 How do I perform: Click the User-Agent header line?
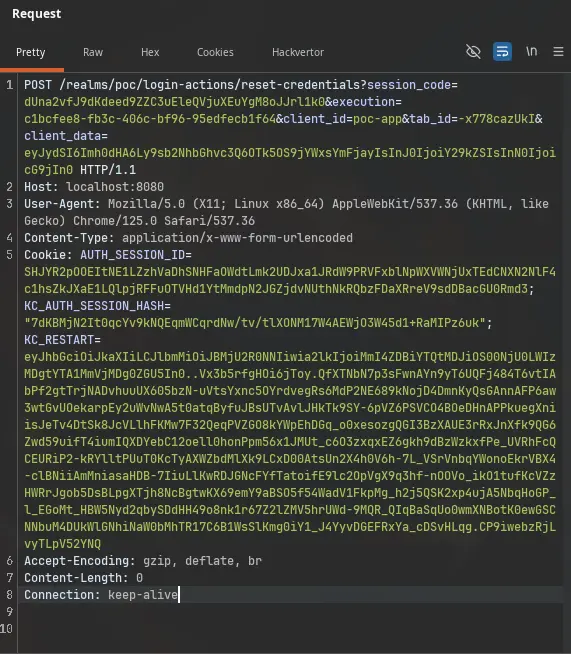click(286, 212)
